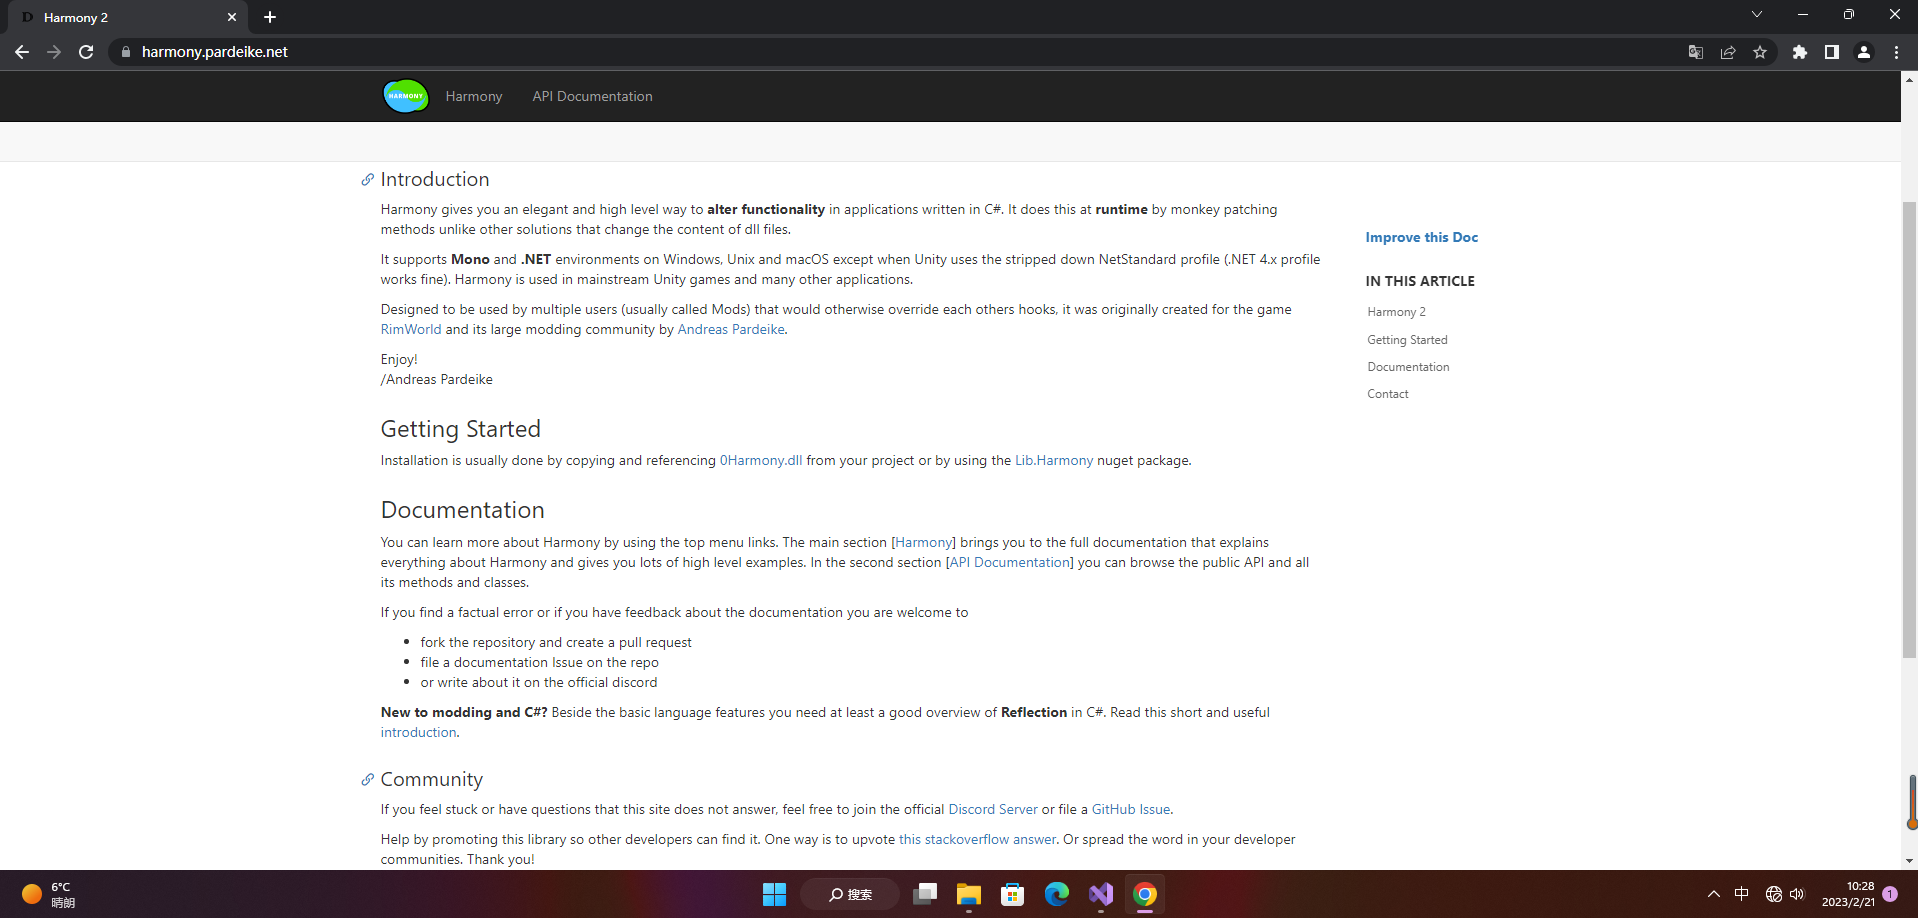Click the Chrome icon in the taskbar
The height and width of the screenshot is (918, 1918).
click(x=1145, y=894)
